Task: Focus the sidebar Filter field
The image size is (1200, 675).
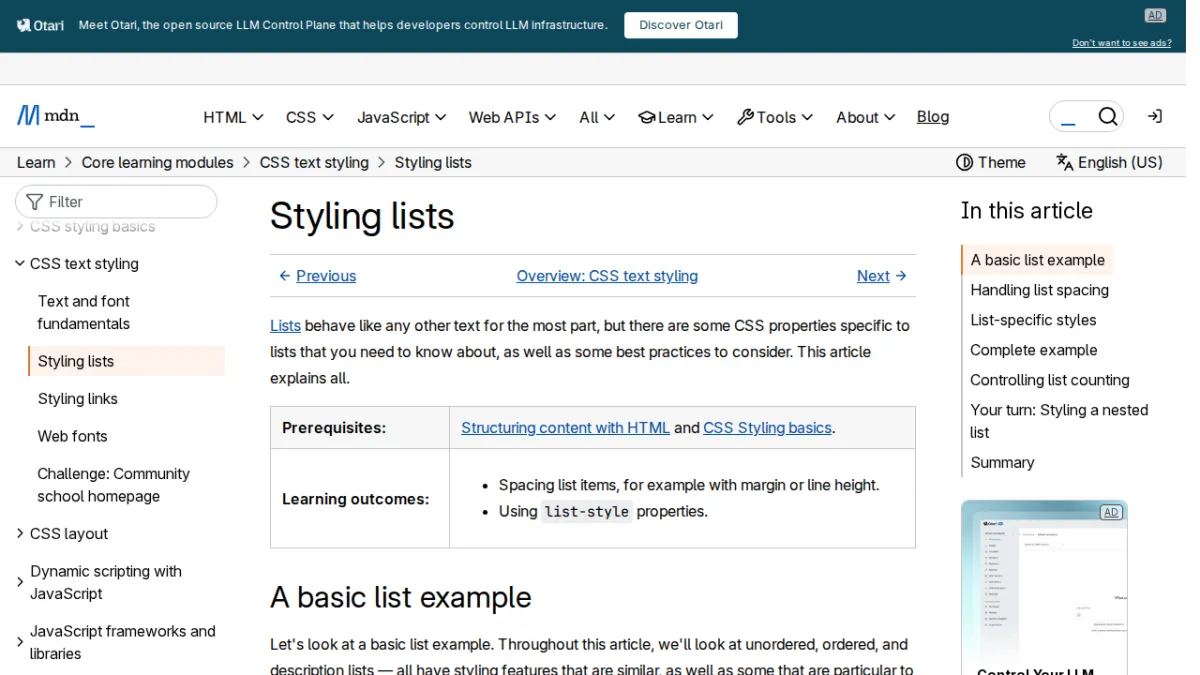Action: [x=116, y=201]
